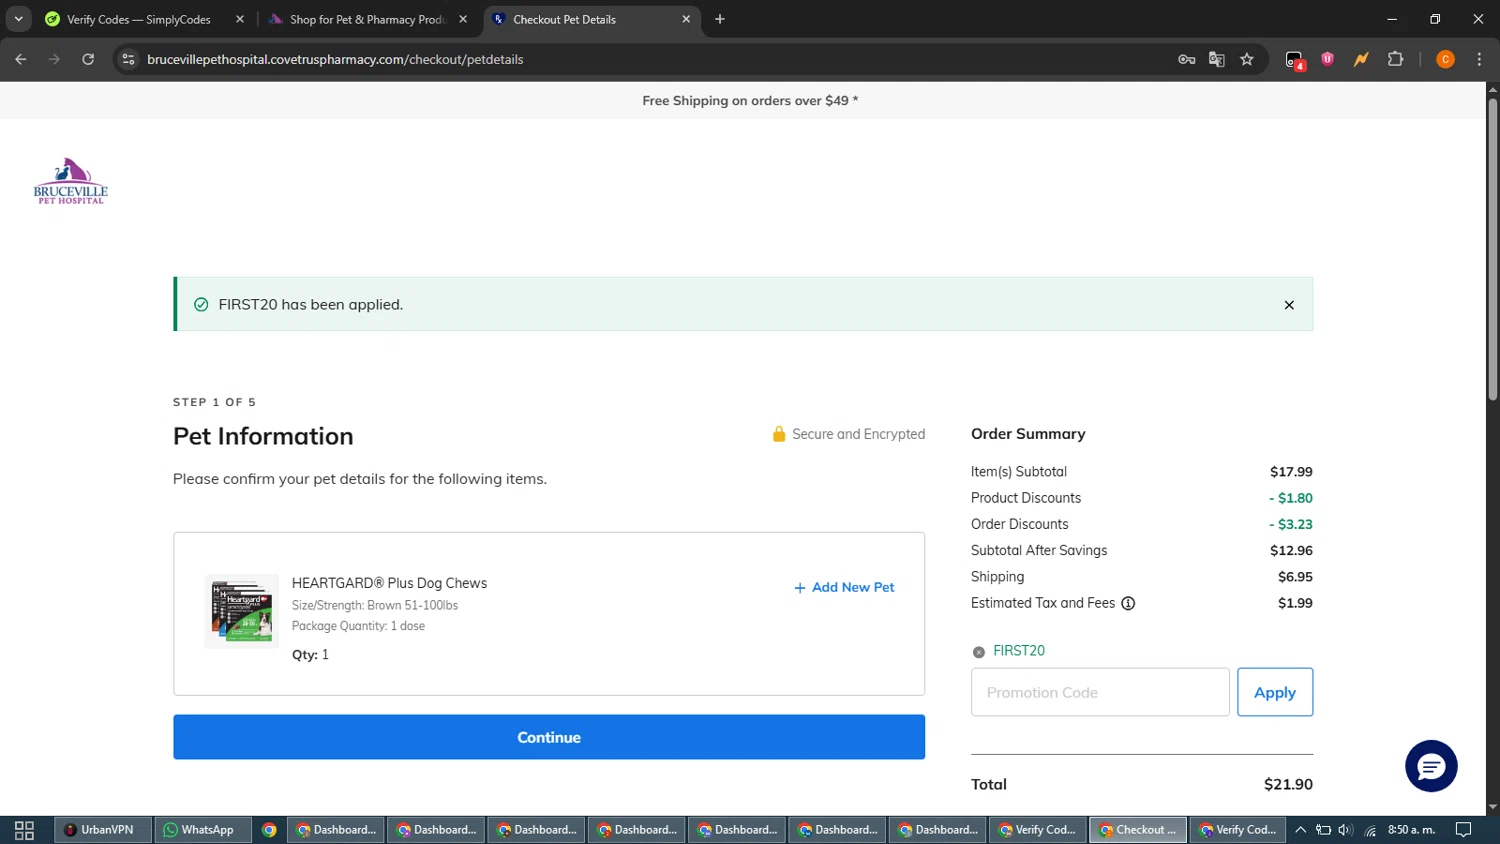Viewport: 1500px width, 844px height.
Task: Open the Windows notification center
Action: [1463, 830]
